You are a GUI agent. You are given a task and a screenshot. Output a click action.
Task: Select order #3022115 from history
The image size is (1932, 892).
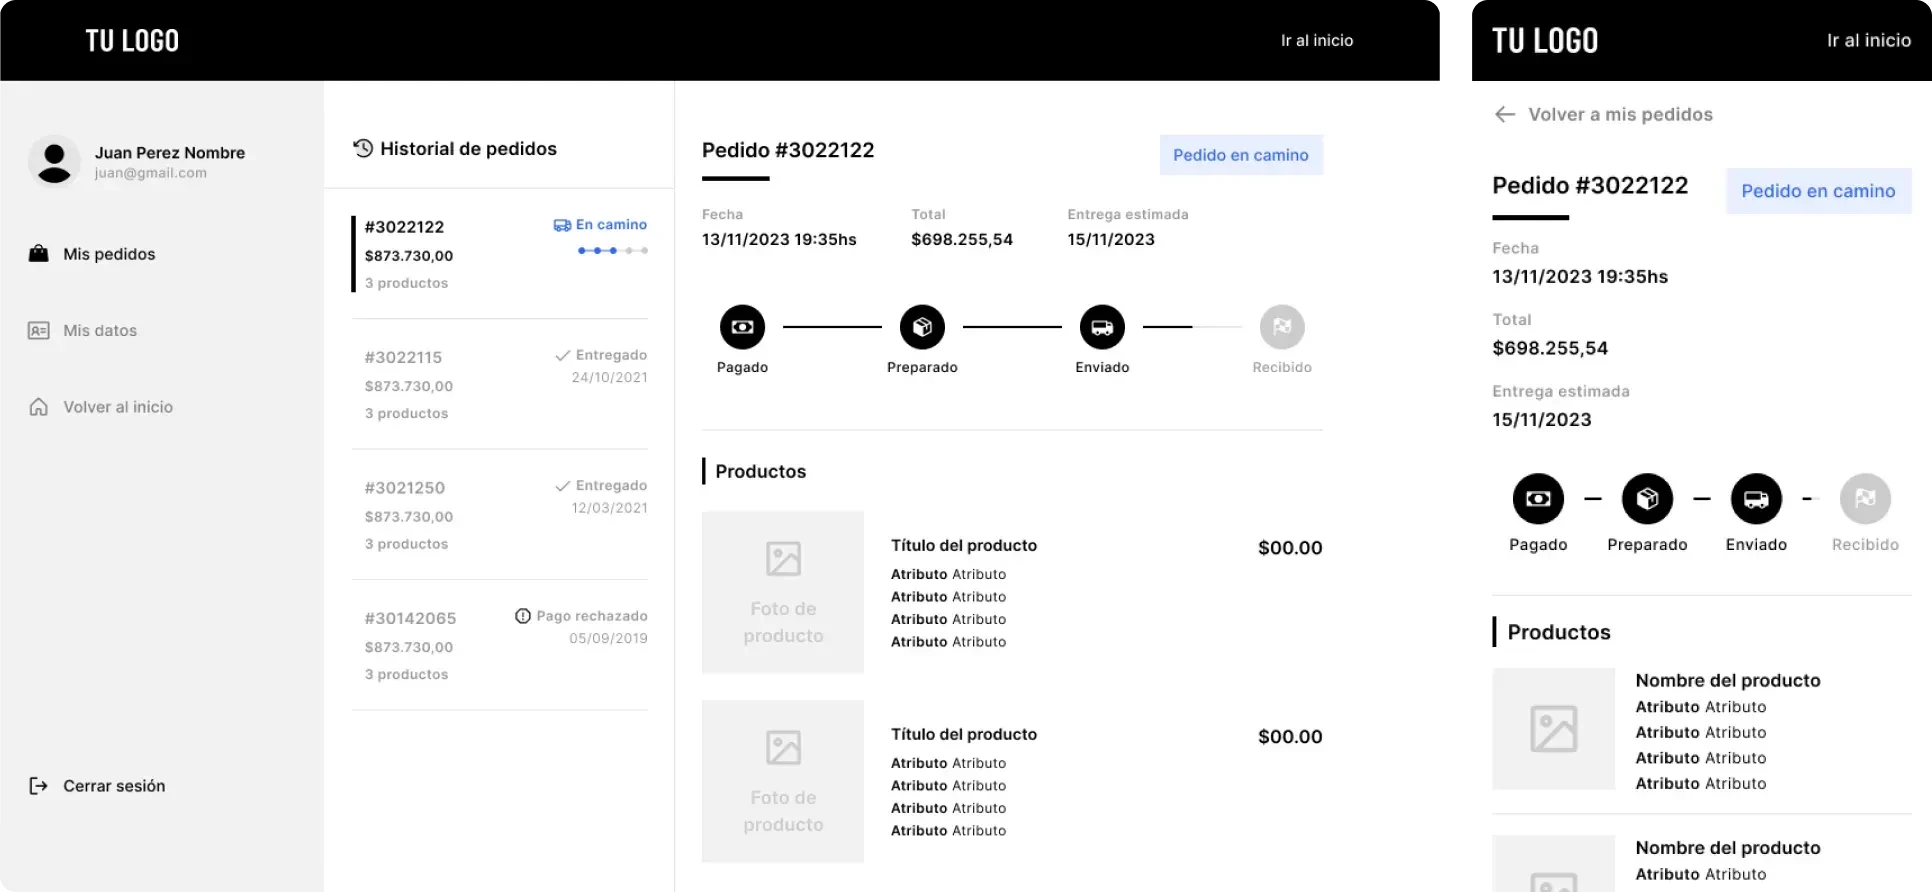tap(500, 384)
